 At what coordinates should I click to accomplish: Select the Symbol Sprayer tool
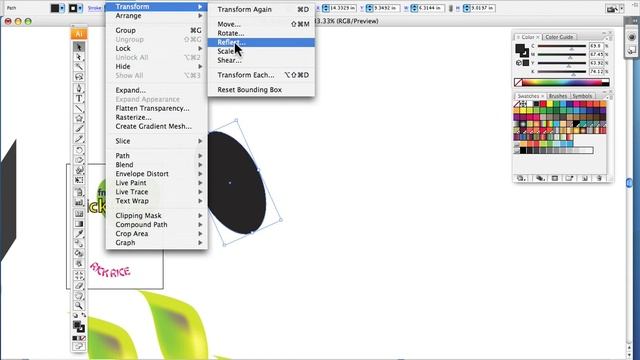[79, 192]
